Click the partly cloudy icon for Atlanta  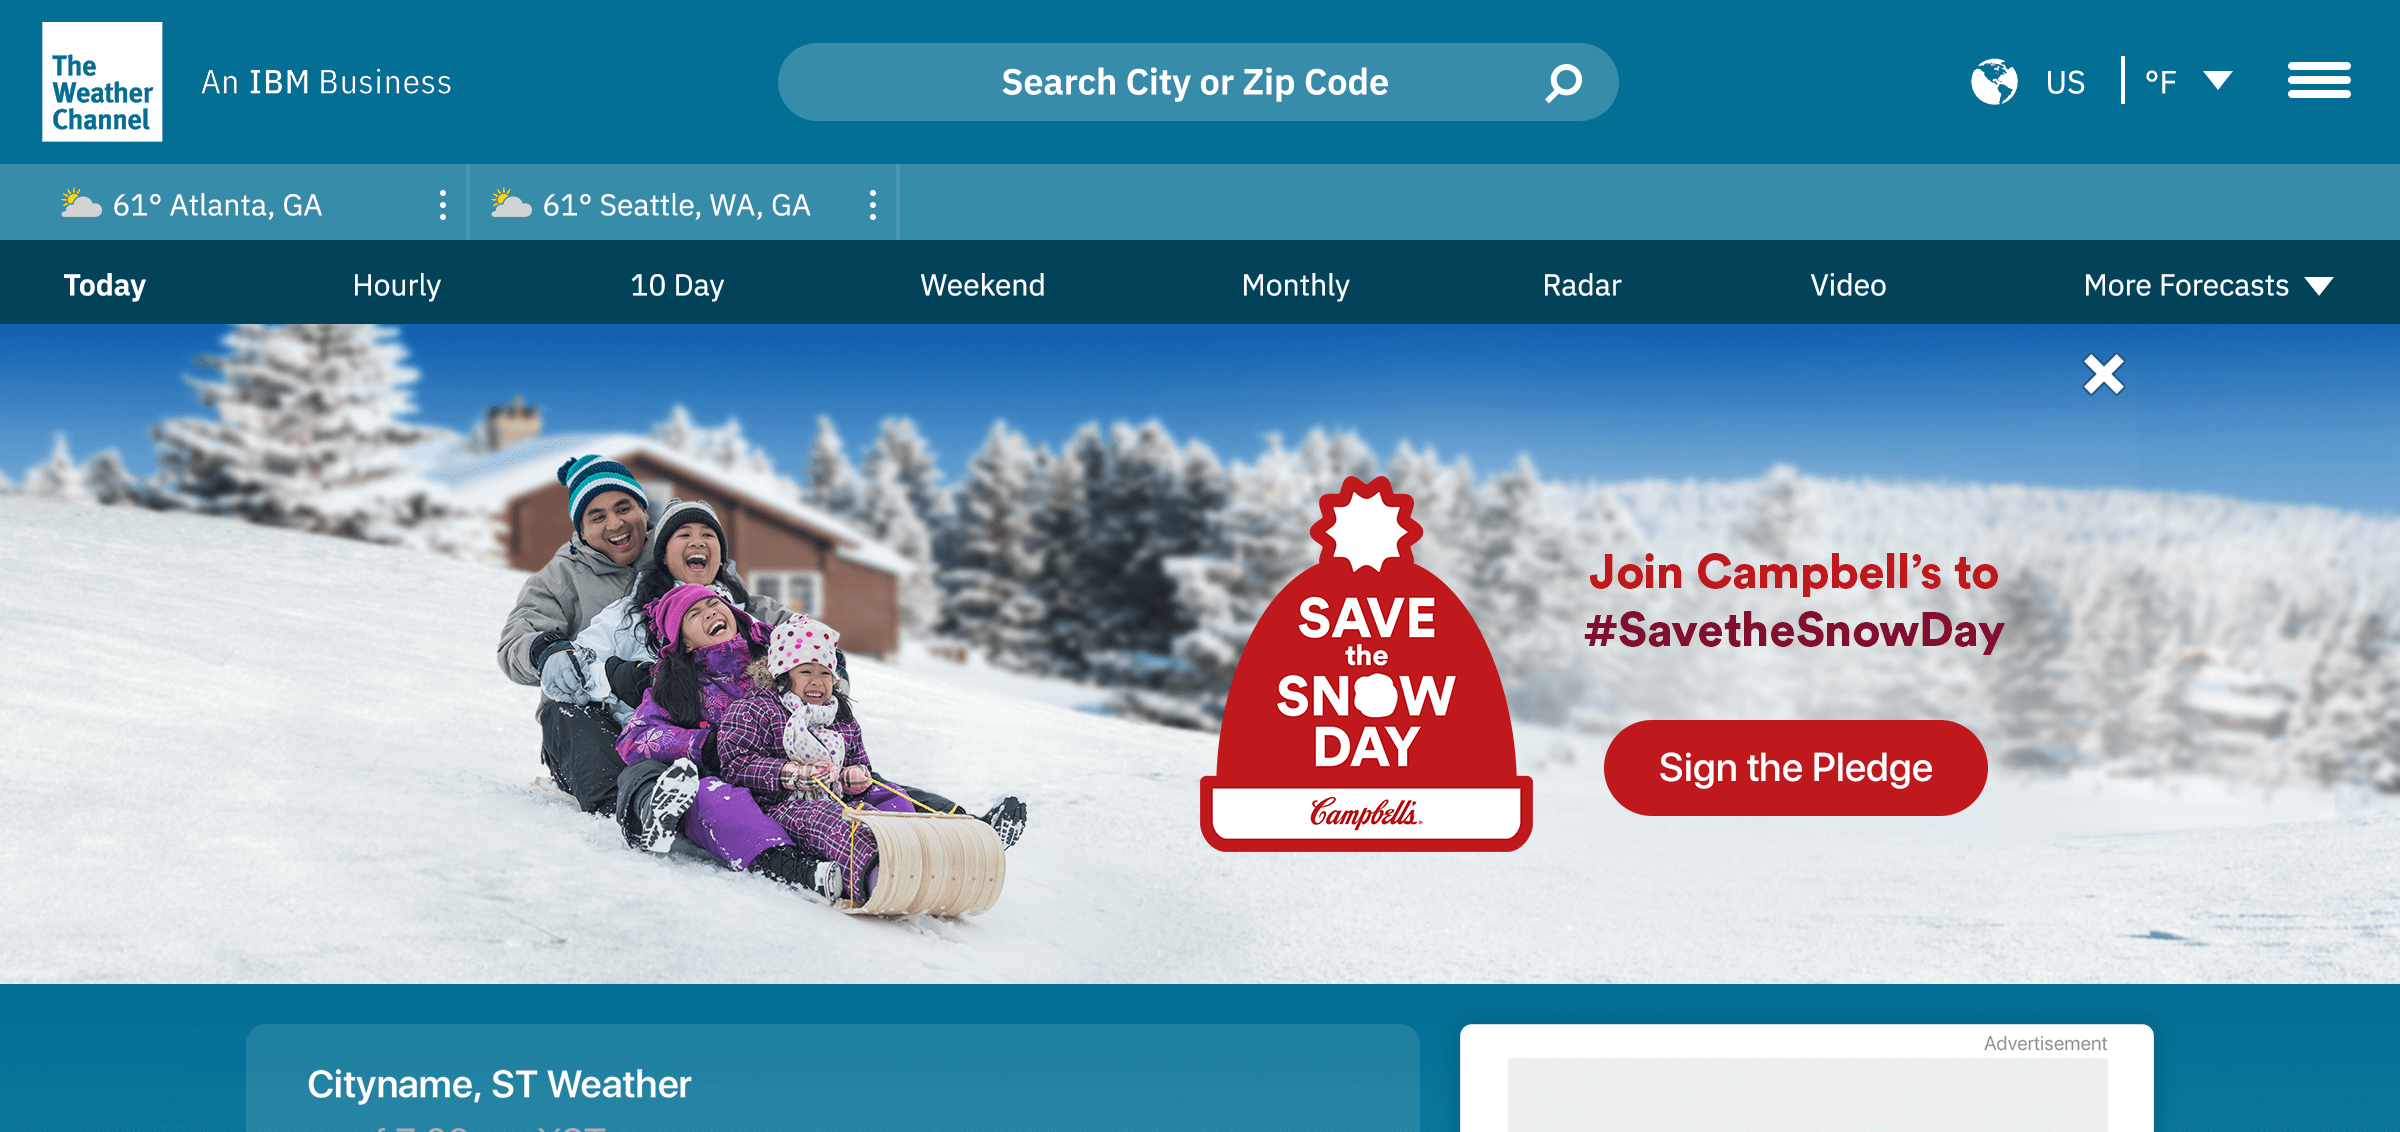(x=81, y=203)
